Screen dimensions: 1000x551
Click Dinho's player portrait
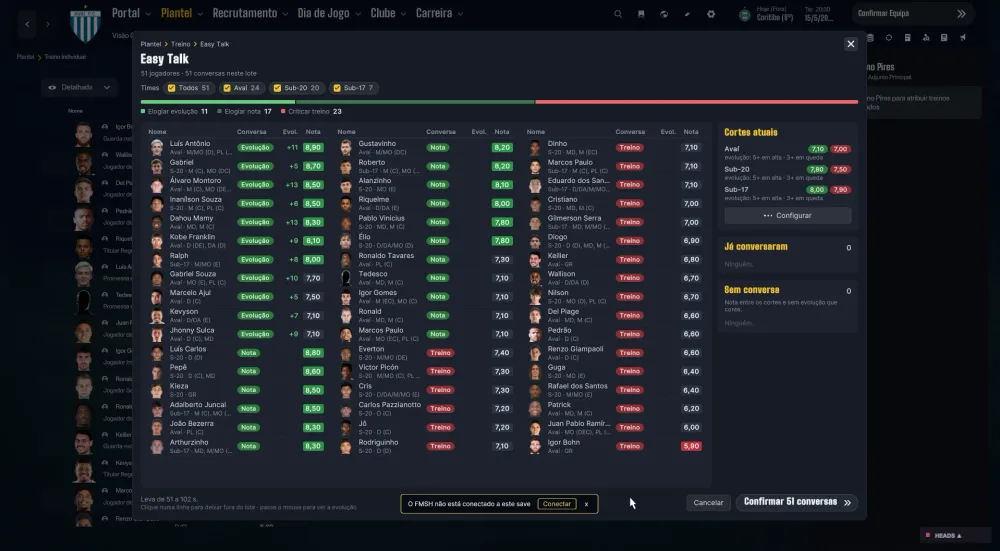coord(535,147)
